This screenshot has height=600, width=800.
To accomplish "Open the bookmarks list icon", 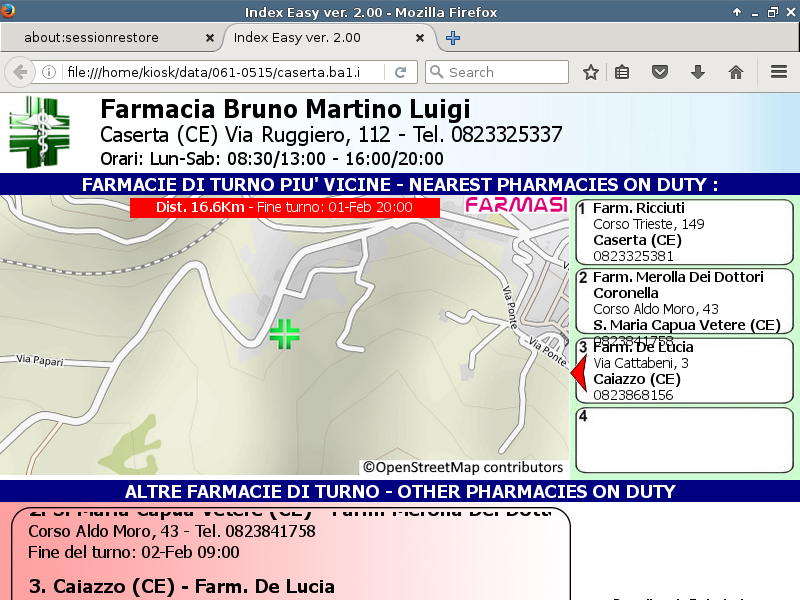I will 622,72.
